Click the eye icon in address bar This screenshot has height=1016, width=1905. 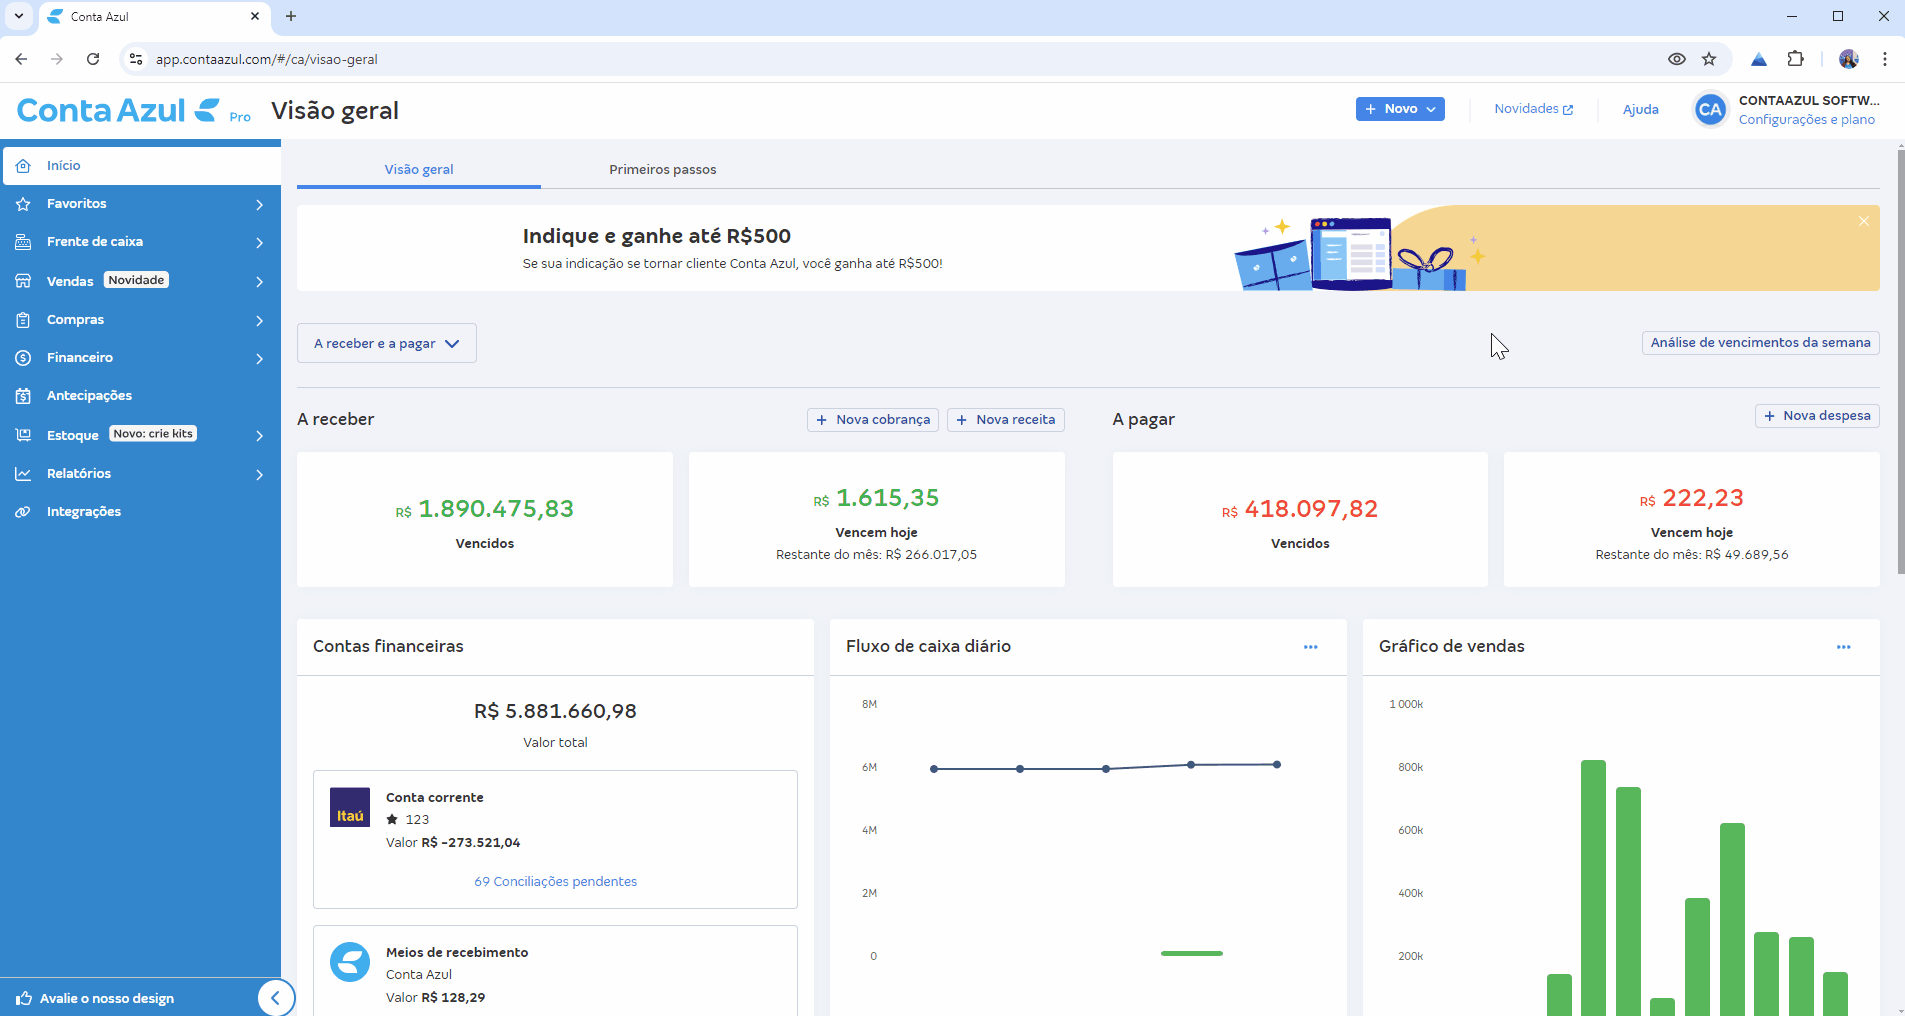coord(1677,59)
